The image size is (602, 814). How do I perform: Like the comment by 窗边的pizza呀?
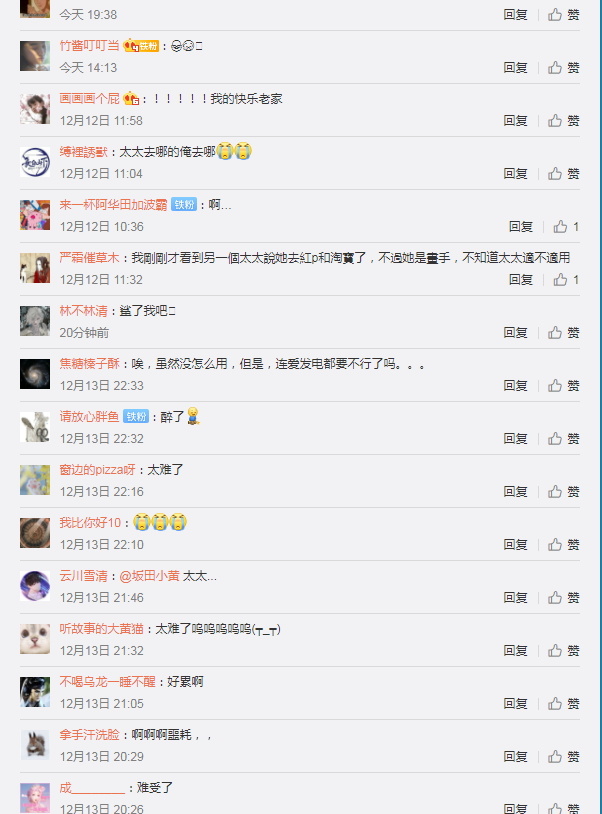[564, 491]
